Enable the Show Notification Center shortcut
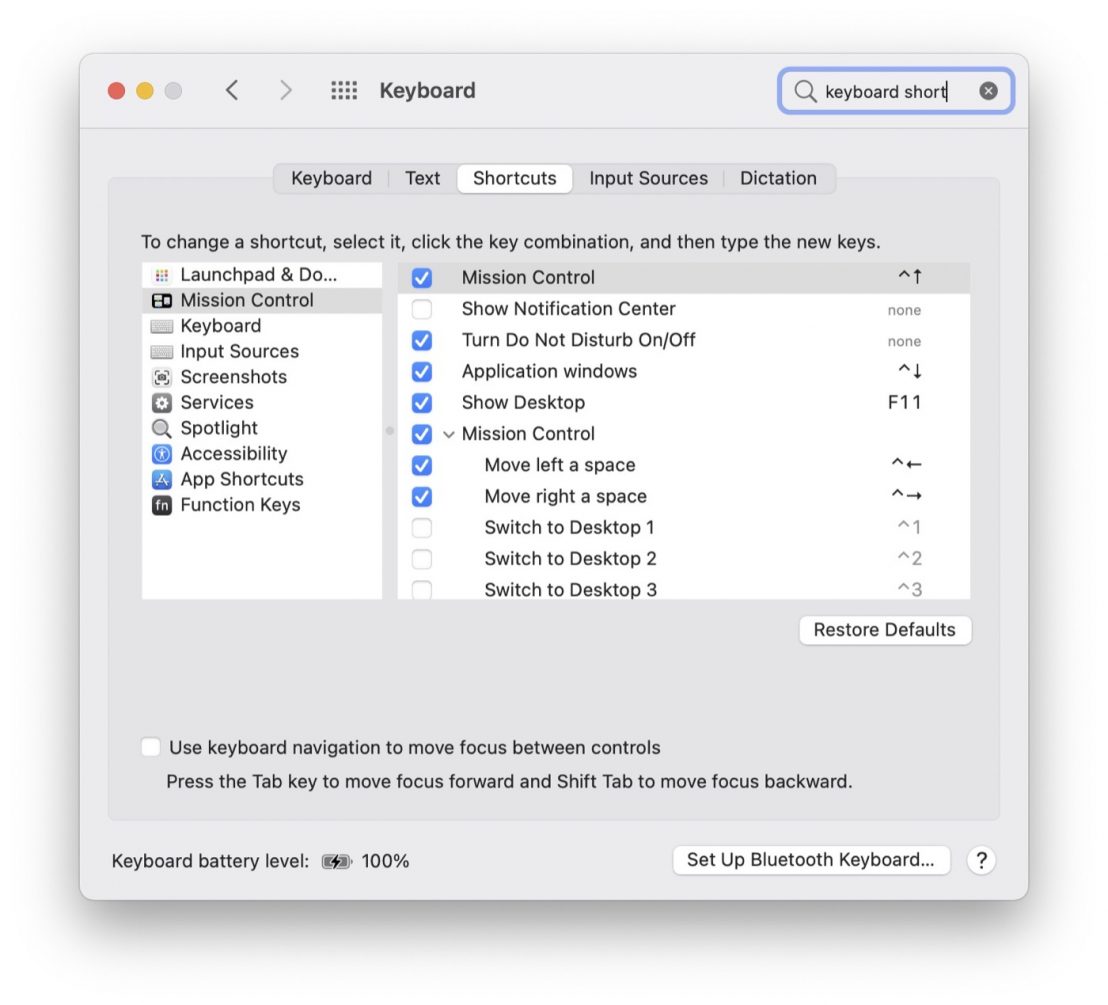 (x=423, y=309)
